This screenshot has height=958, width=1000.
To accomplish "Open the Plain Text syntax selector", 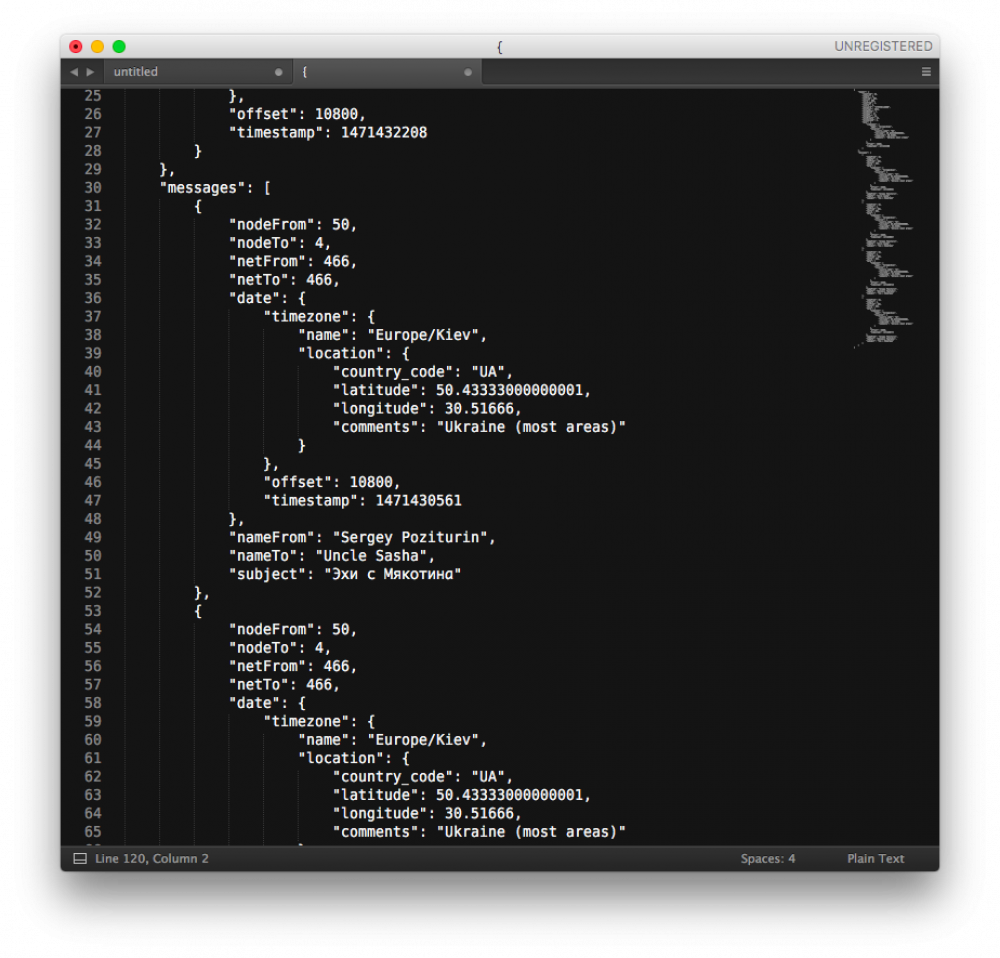I will point(875,858).
